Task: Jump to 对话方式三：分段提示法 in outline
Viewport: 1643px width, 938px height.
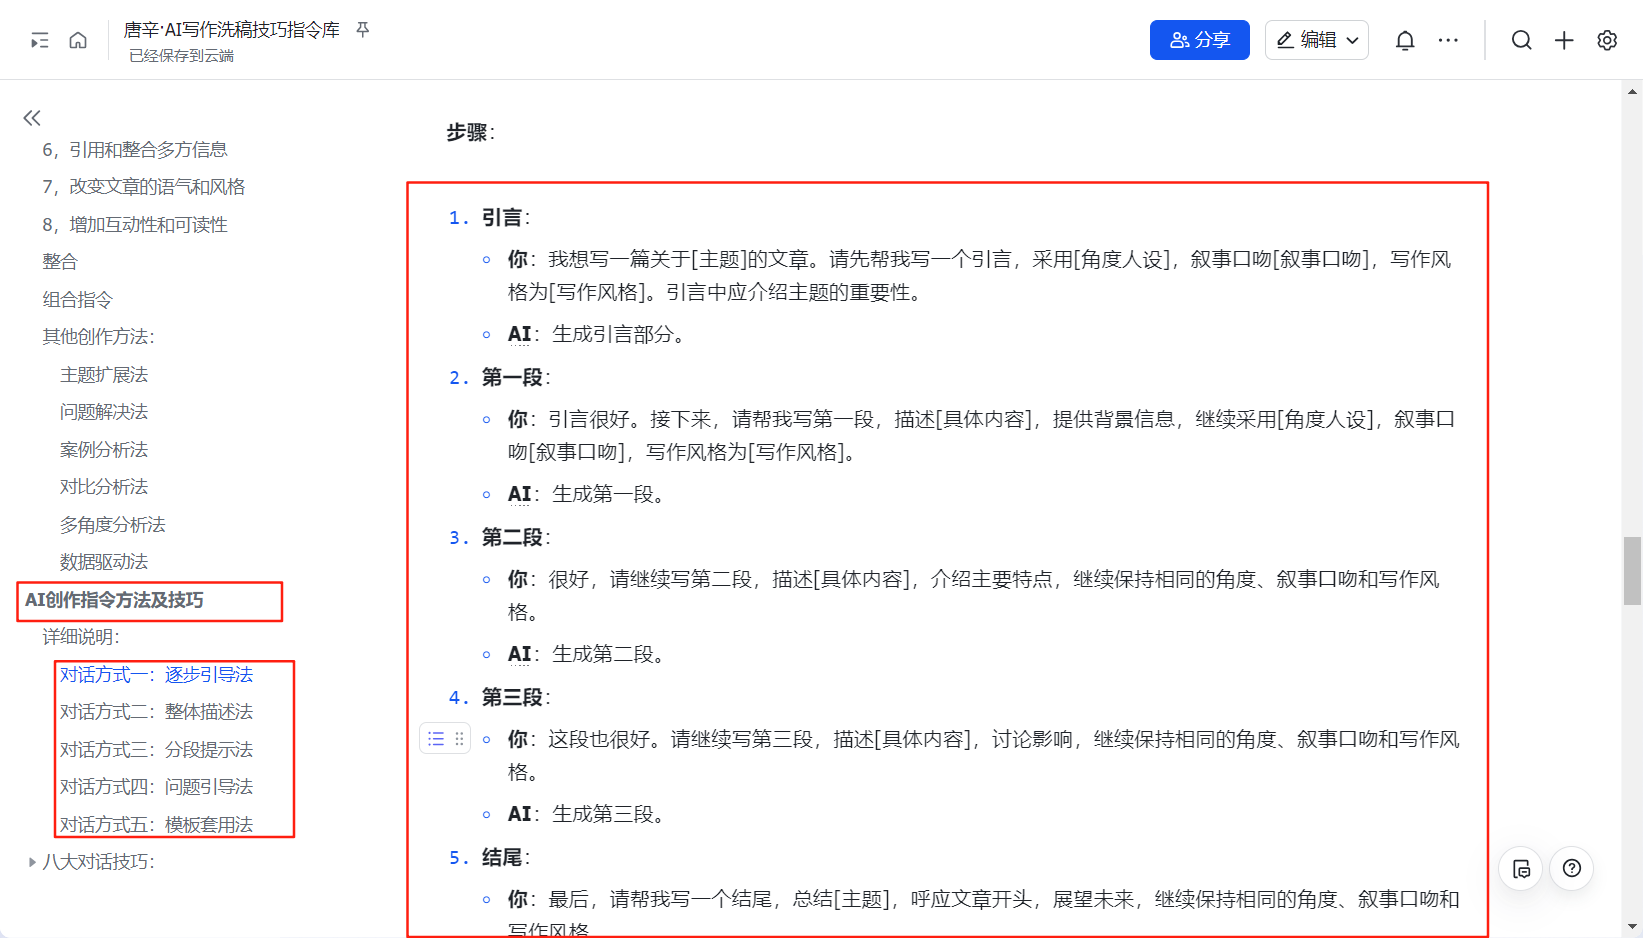Action: click(x=157, y=750)
